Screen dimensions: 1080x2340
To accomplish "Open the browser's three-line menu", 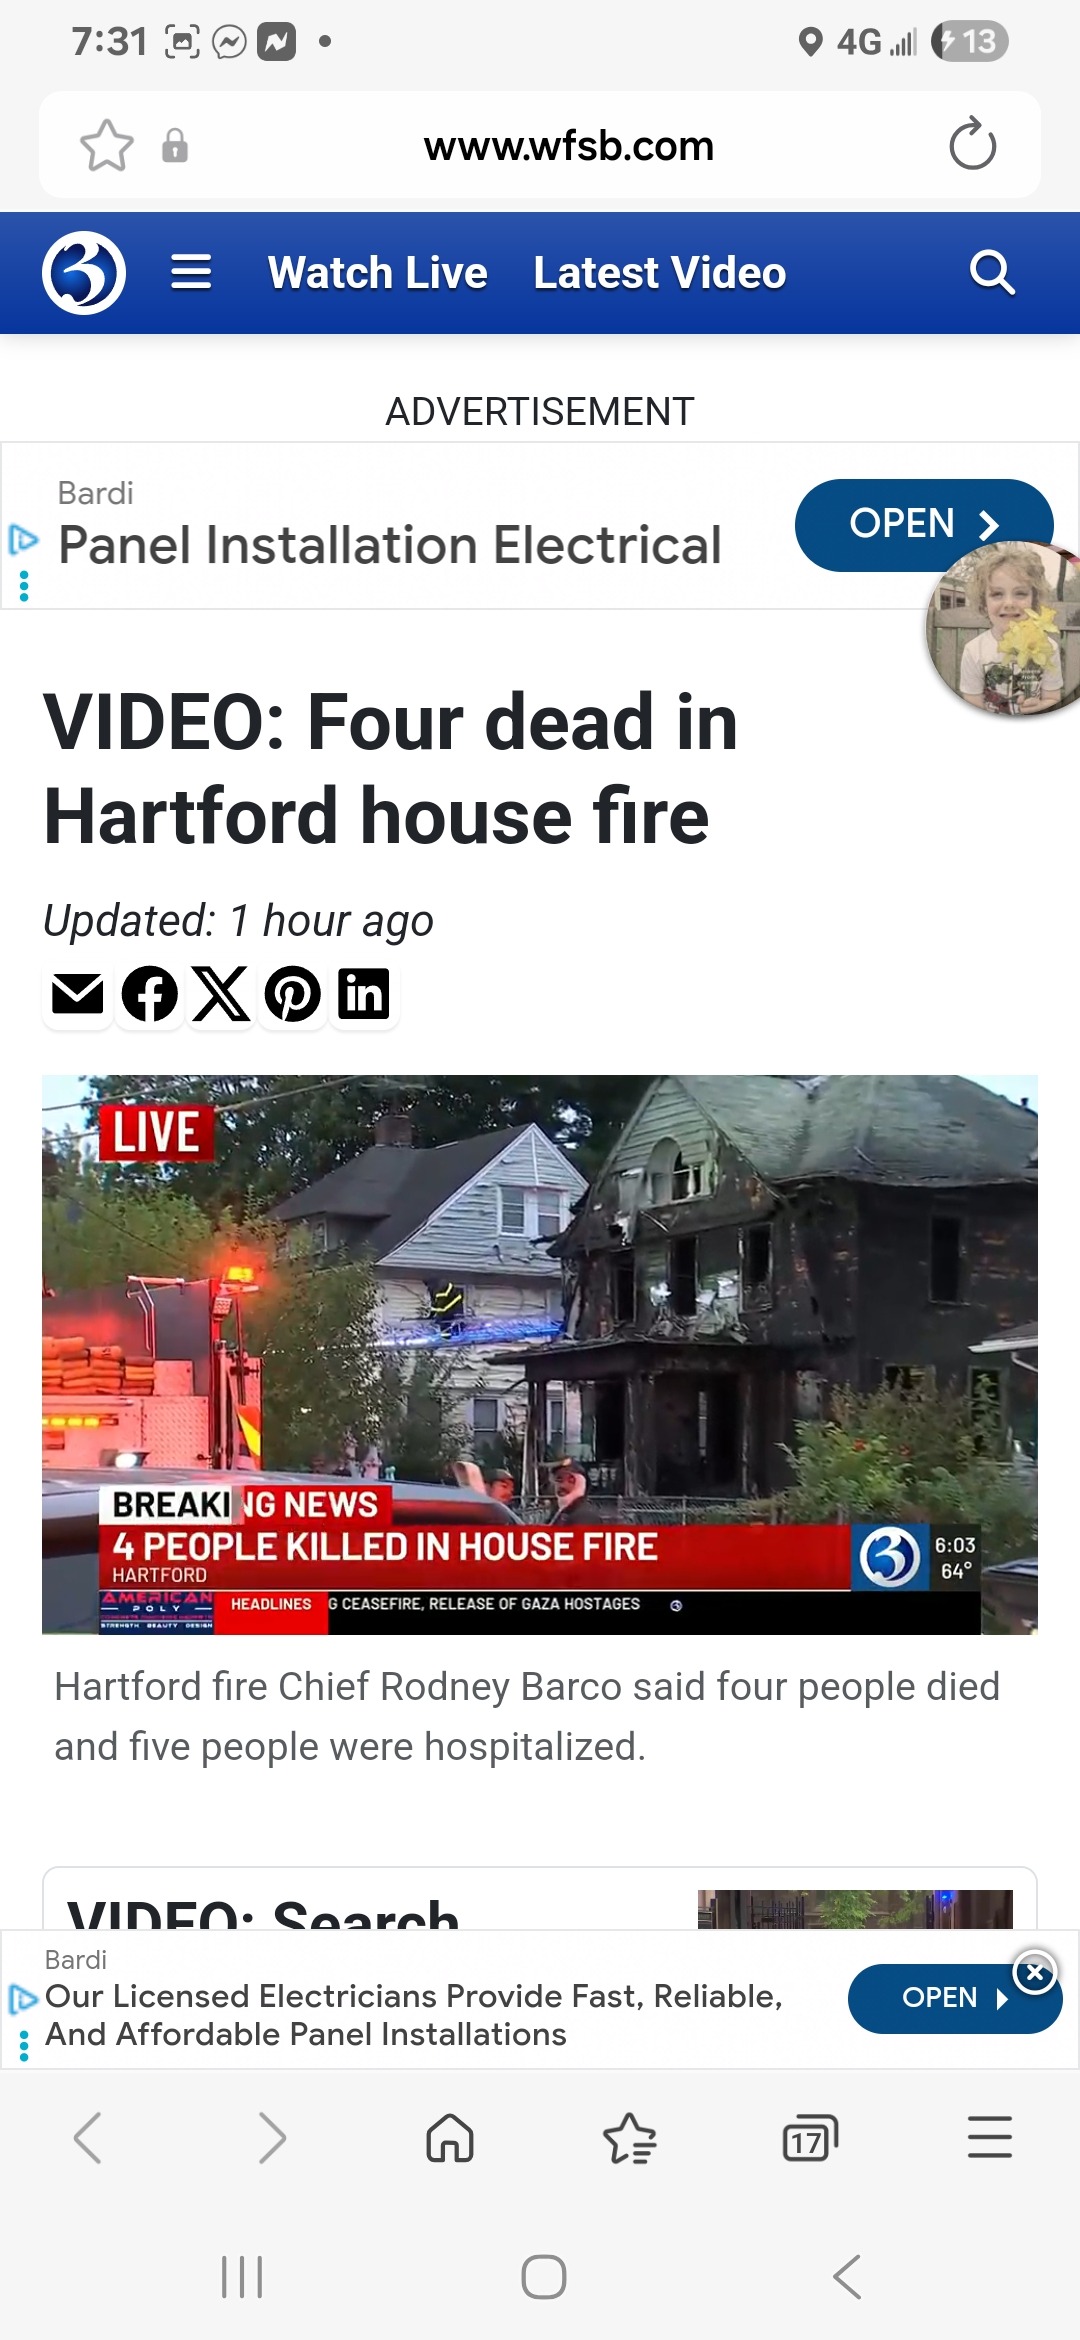I will (990, 2137).
